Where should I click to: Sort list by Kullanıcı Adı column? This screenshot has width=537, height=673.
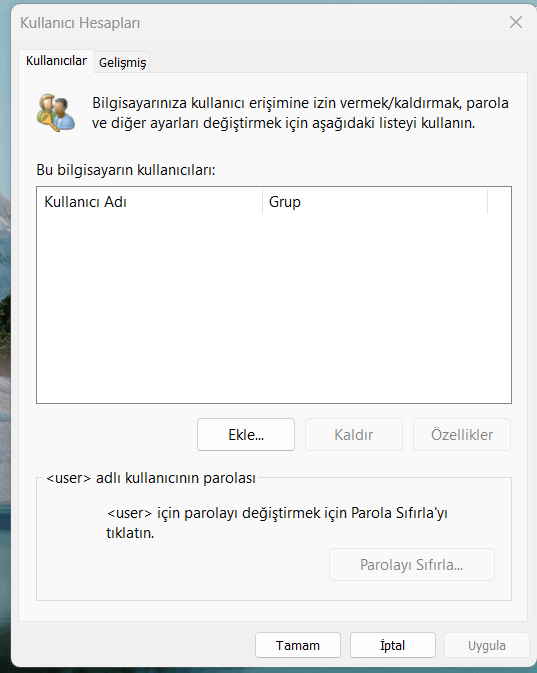[149, 202]
